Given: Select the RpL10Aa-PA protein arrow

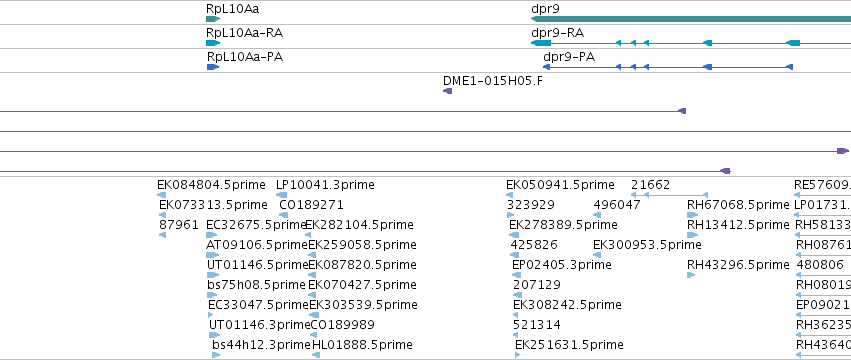Looking at the screenshot, I should click(x=213, y=67).
